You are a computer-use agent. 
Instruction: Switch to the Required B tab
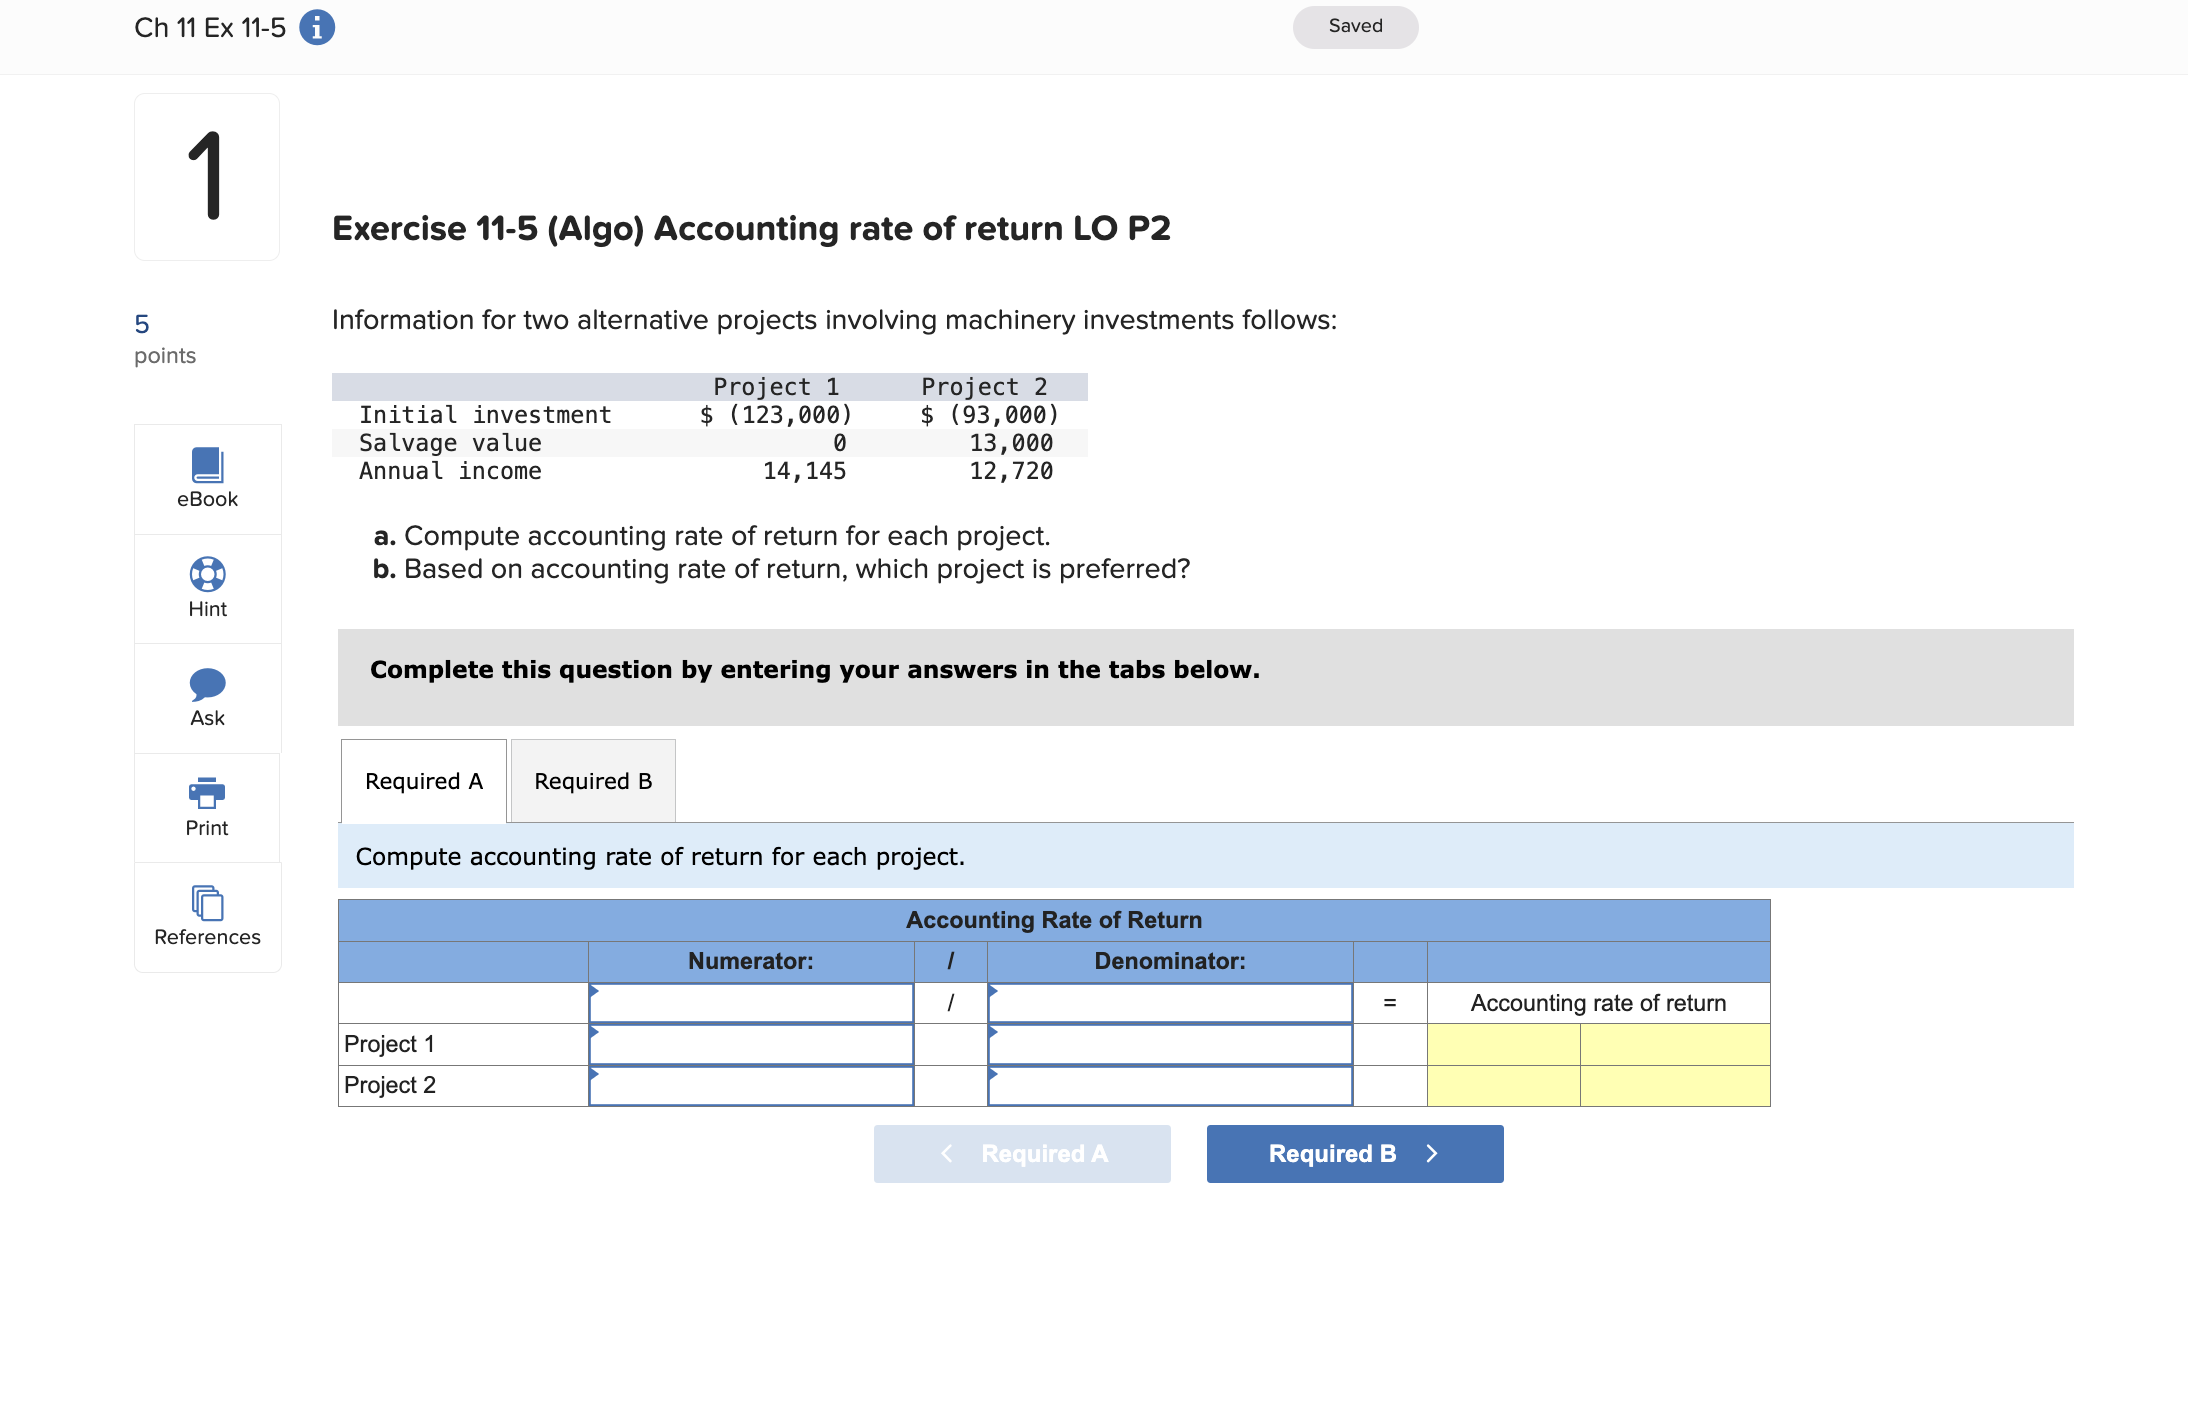(x=592, y=780)
